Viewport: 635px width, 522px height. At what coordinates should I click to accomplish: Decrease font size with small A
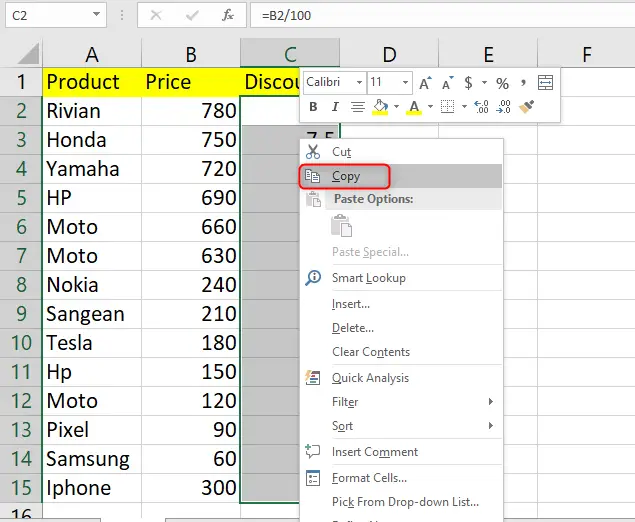(x=447, y=83)
